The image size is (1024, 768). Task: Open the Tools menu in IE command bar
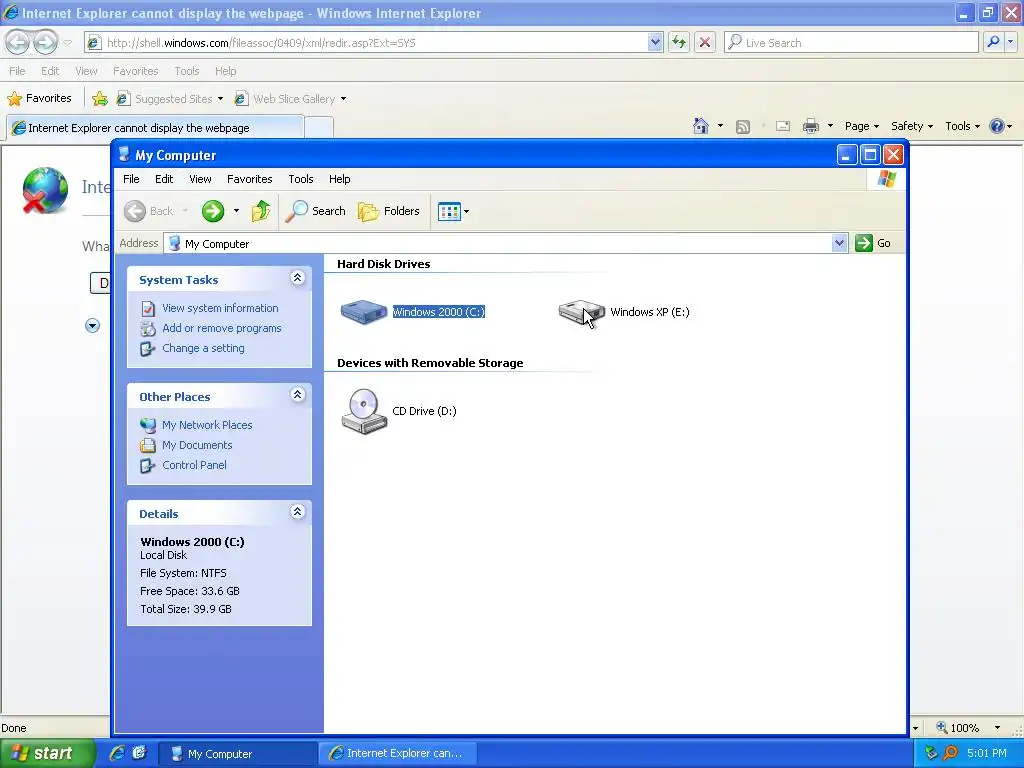click(963, 126)
